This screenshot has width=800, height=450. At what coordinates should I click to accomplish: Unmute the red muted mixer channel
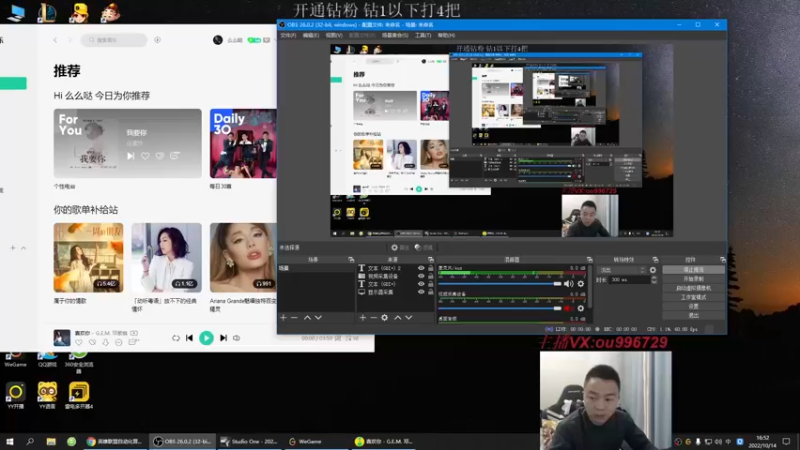coord(568,308)
